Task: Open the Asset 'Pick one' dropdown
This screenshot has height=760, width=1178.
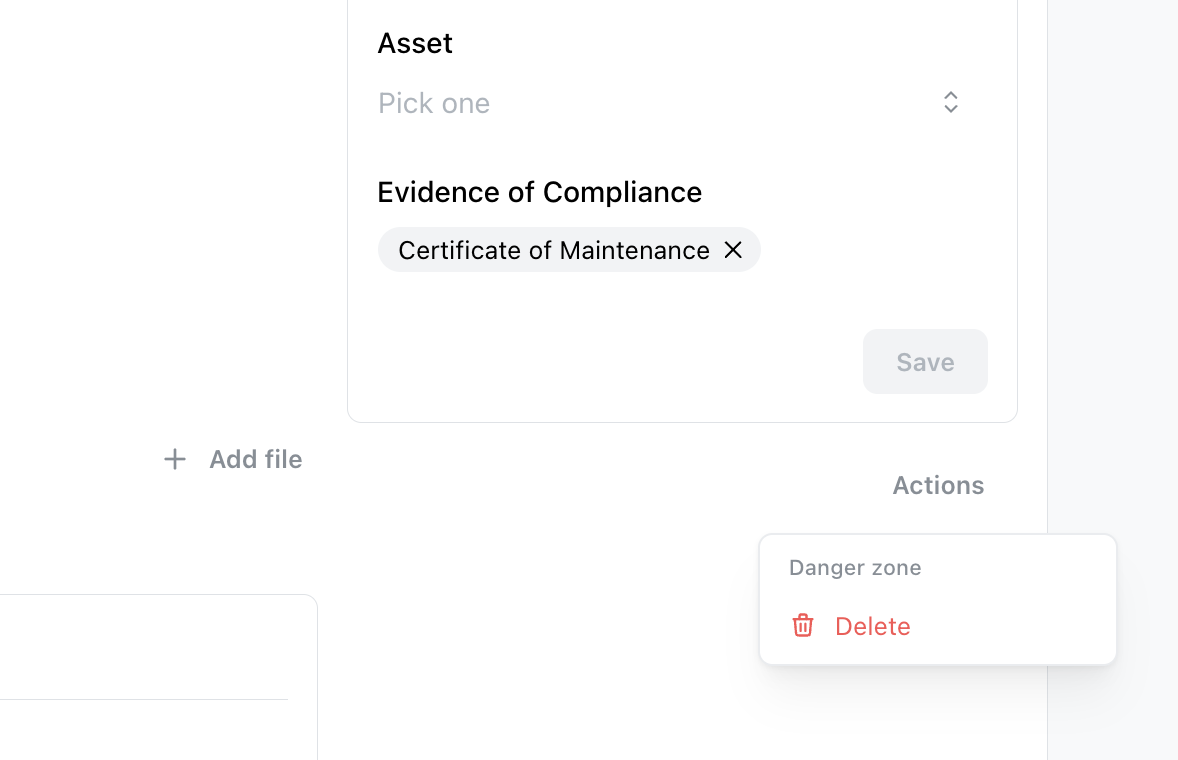Action: (x=660, y=103)
